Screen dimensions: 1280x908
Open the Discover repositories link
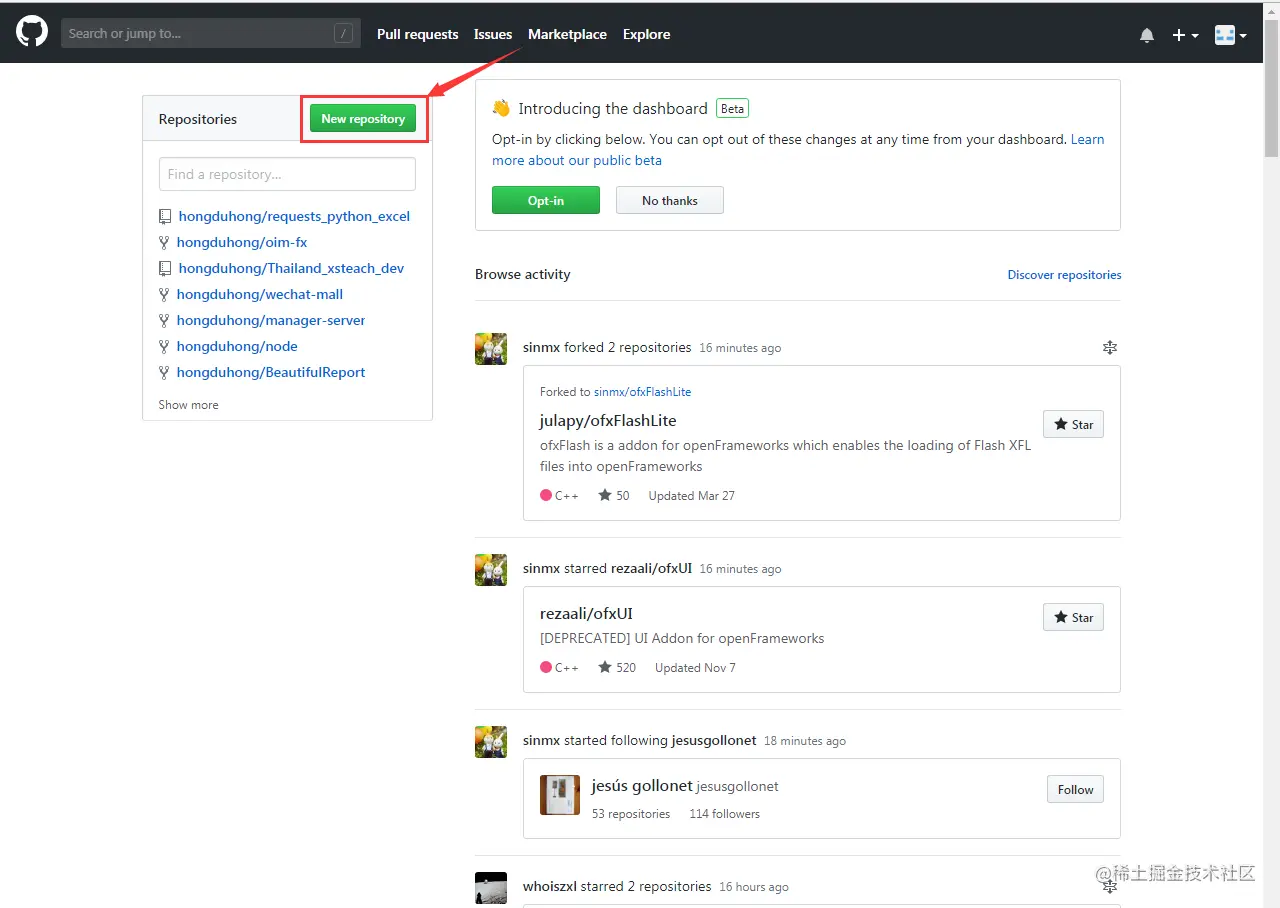(1064, 275)
